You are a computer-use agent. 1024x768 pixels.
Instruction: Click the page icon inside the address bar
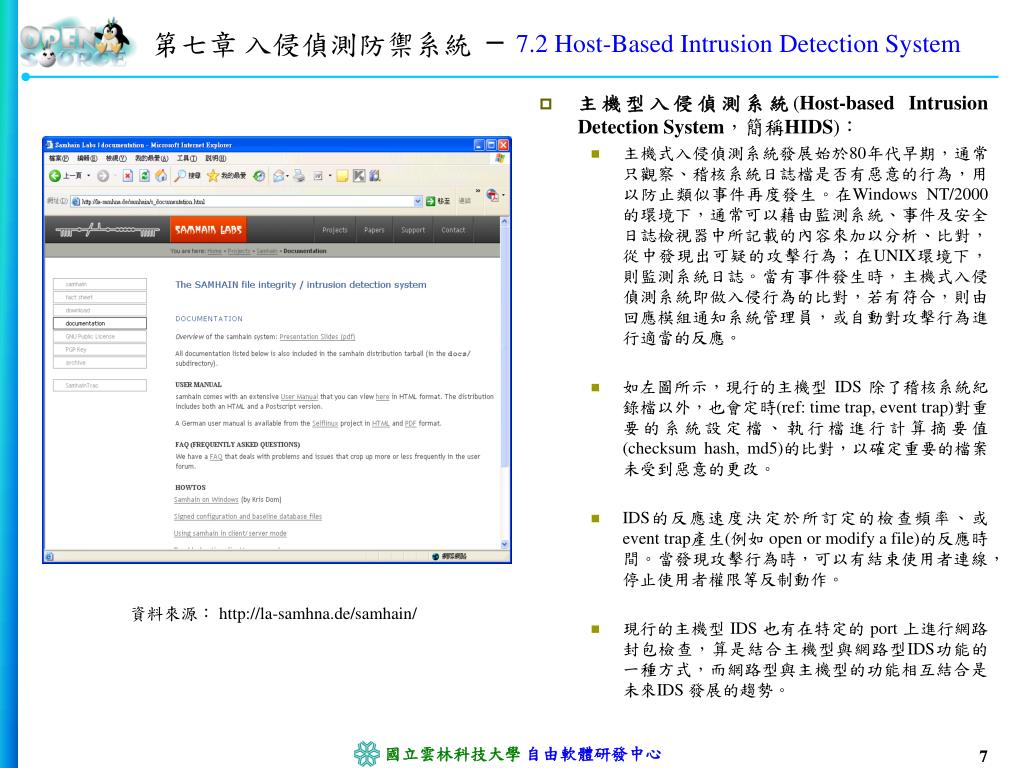click(x=76, y=201)
